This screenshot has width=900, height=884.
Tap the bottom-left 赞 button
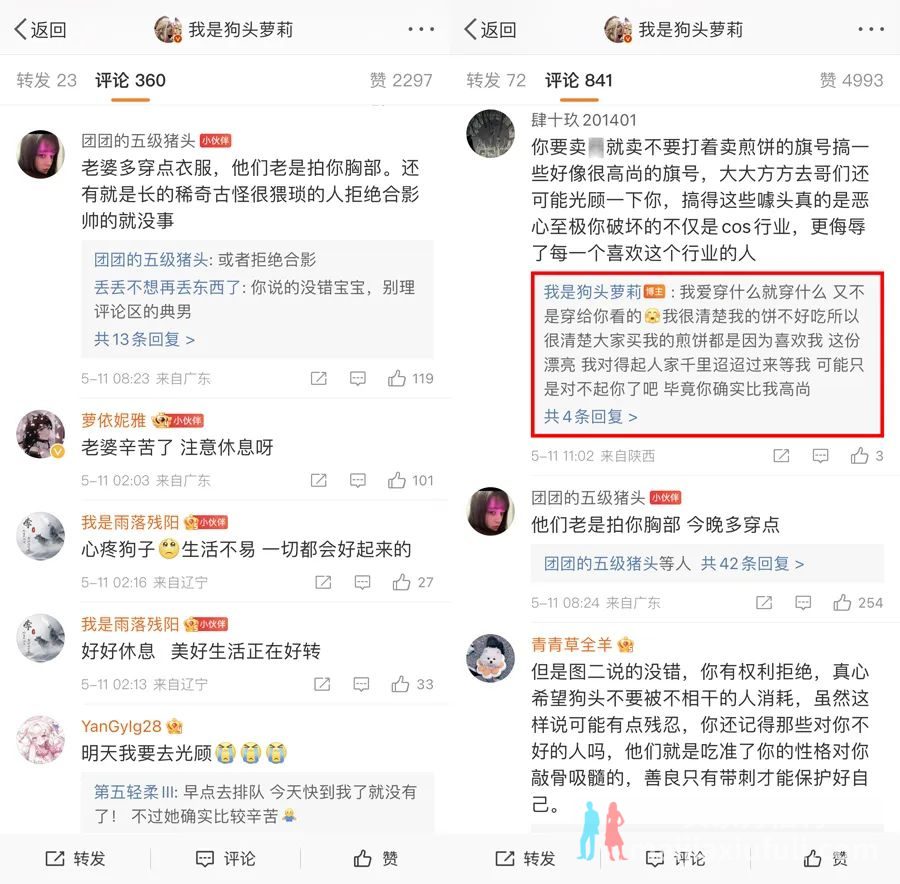pyautogui.click(x=376, y=858)
